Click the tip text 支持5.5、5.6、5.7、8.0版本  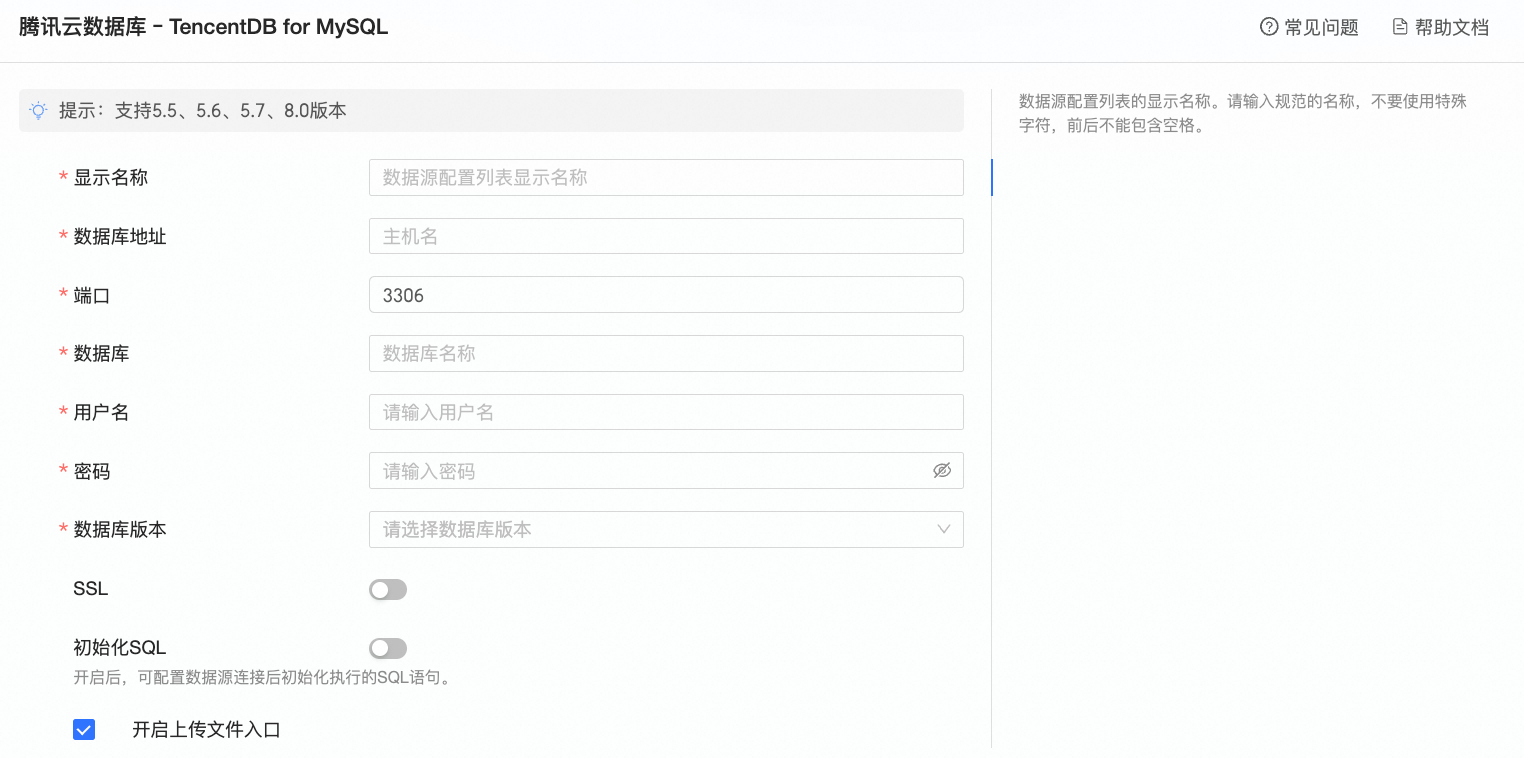[x=231, y=111]
